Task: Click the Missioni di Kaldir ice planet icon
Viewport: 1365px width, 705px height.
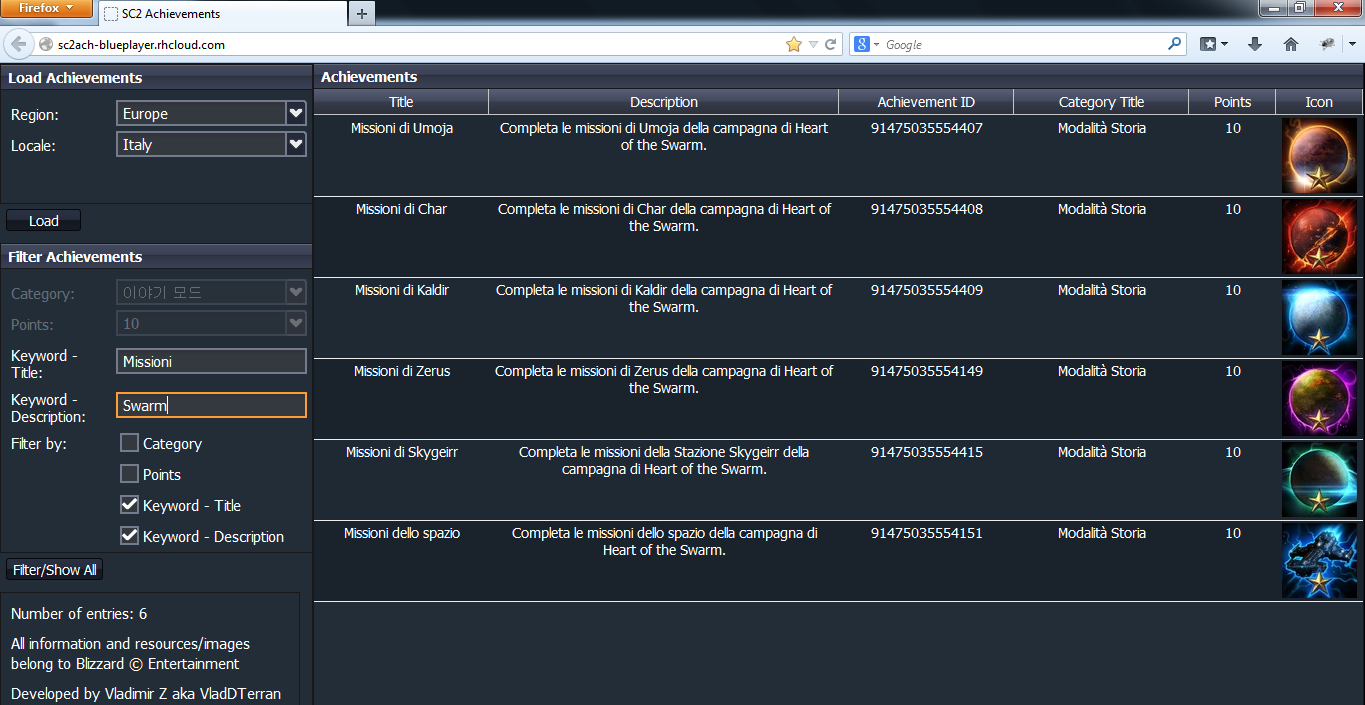Action: [x=1319, y=318]
